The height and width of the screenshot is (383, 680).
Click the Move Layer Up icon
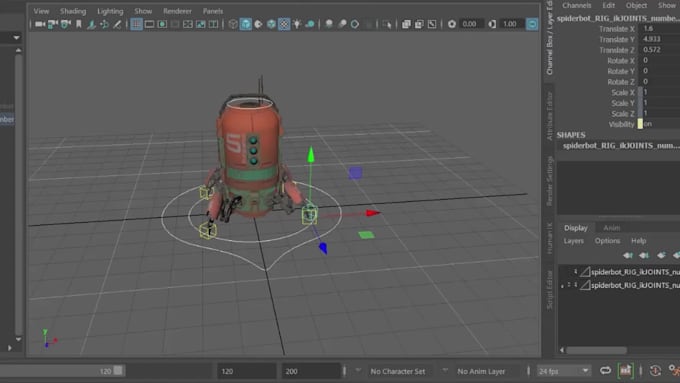click(628, 255)
